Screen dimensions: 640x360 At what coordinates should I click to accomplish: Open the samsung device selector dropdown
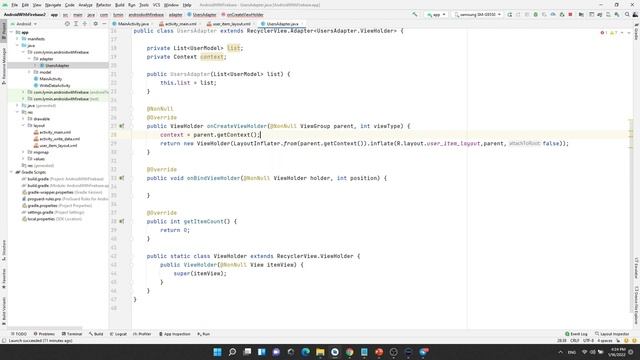point(478,14)
